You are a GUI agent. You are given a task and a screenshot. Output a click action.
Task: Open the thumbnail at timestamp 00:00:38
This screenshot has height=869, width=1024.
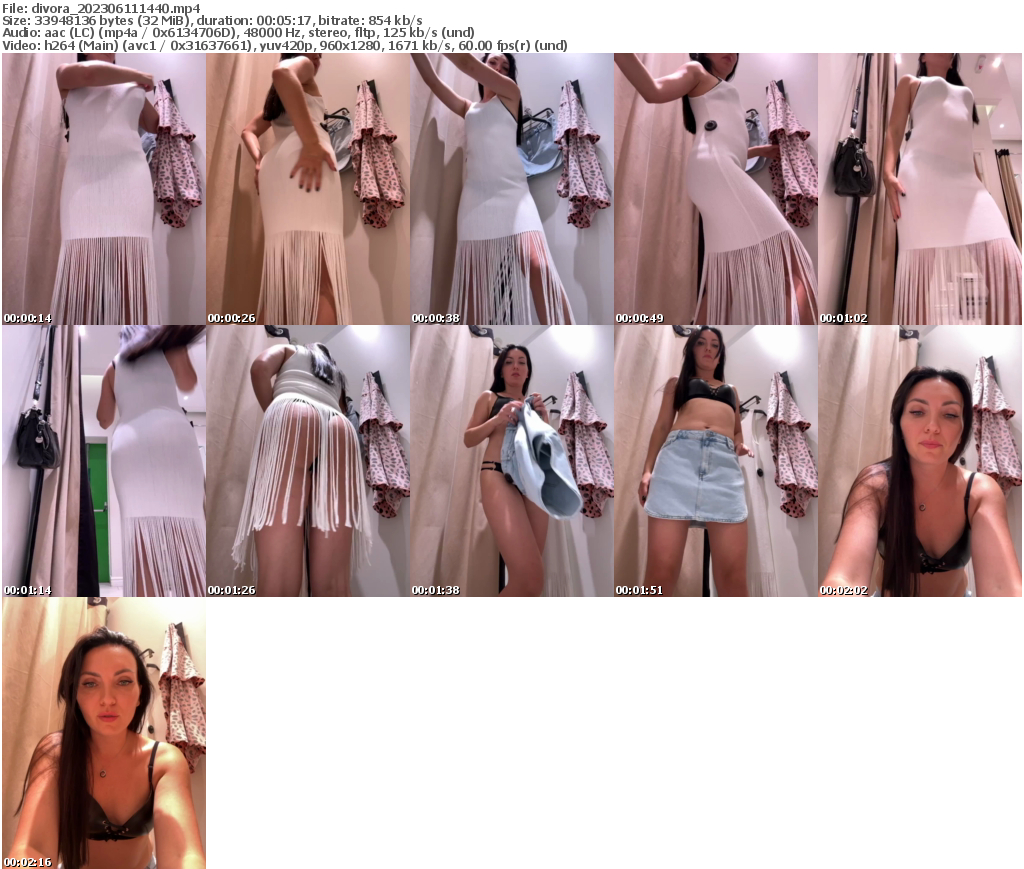pyautogui.click(x=511, y=189)
